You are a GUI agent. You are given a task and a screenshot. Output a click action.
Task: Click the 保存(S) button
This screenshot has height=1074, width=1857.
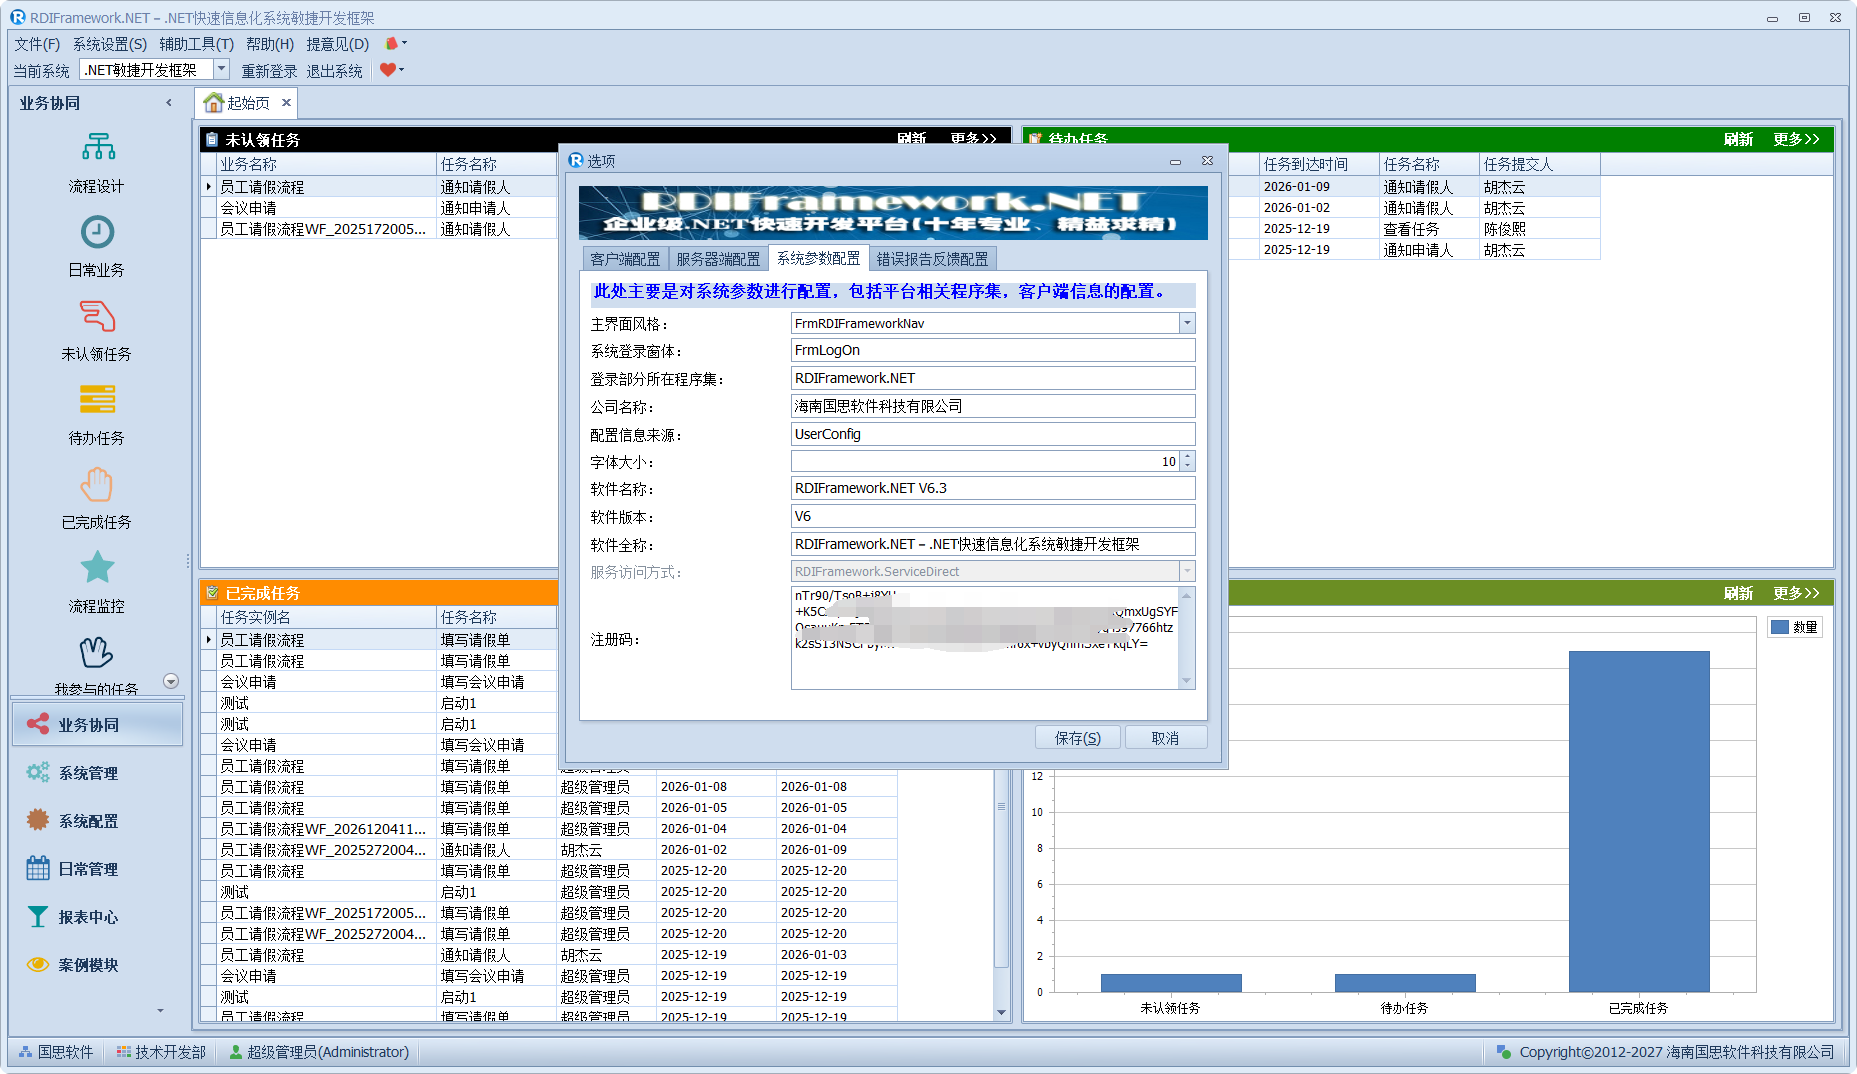coord(1077,738)
